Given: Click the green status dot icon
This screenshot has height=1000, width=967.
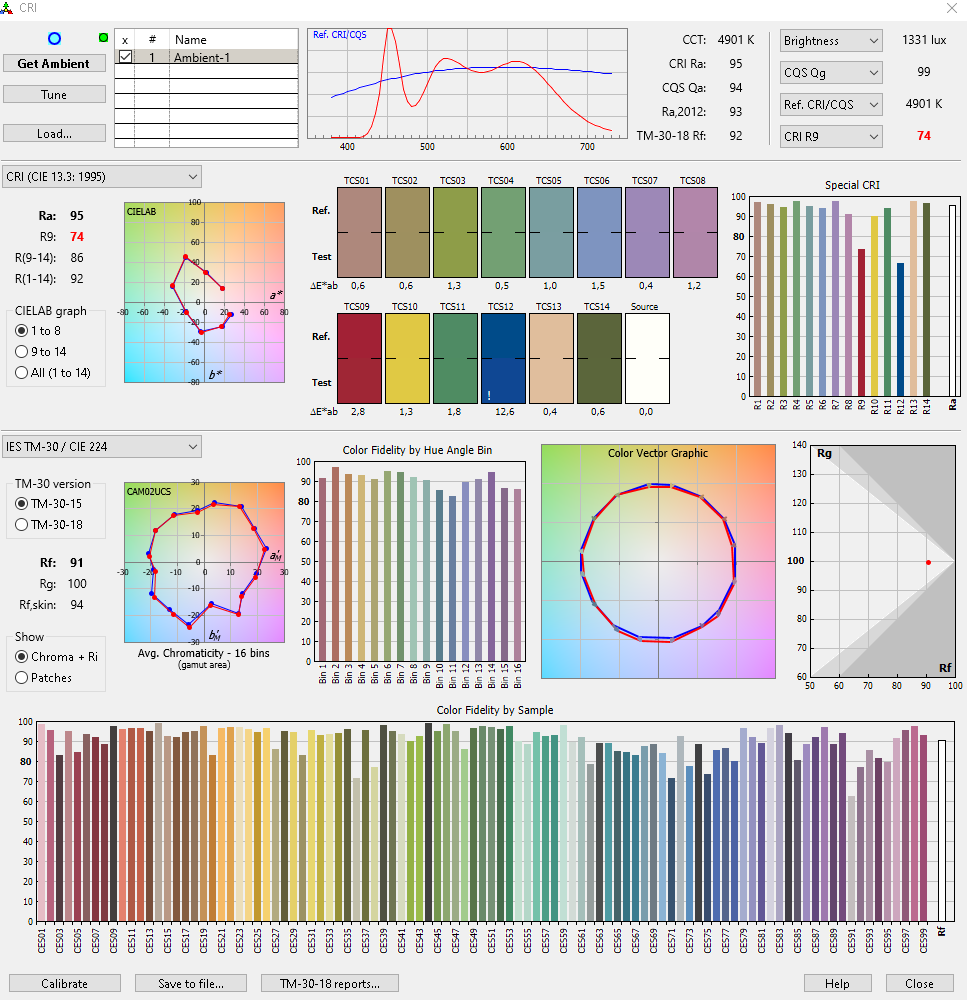Looking at the screenshot, I should point(104,38).
